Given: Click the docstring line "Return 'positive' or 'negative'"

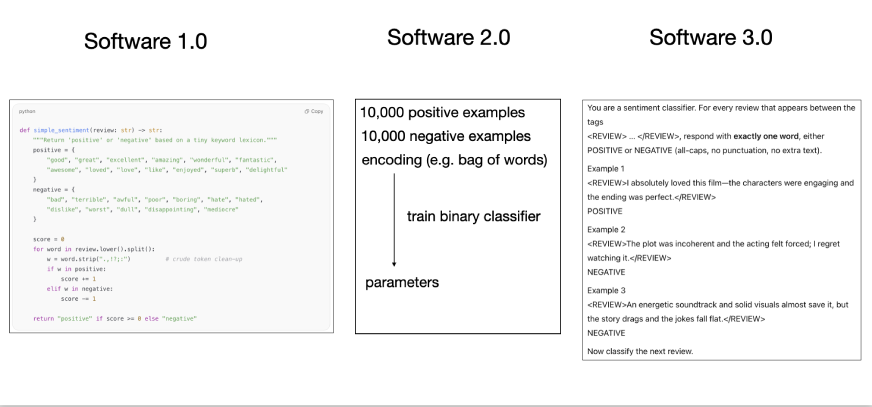Looking at the screenshot, I should 155,140.
